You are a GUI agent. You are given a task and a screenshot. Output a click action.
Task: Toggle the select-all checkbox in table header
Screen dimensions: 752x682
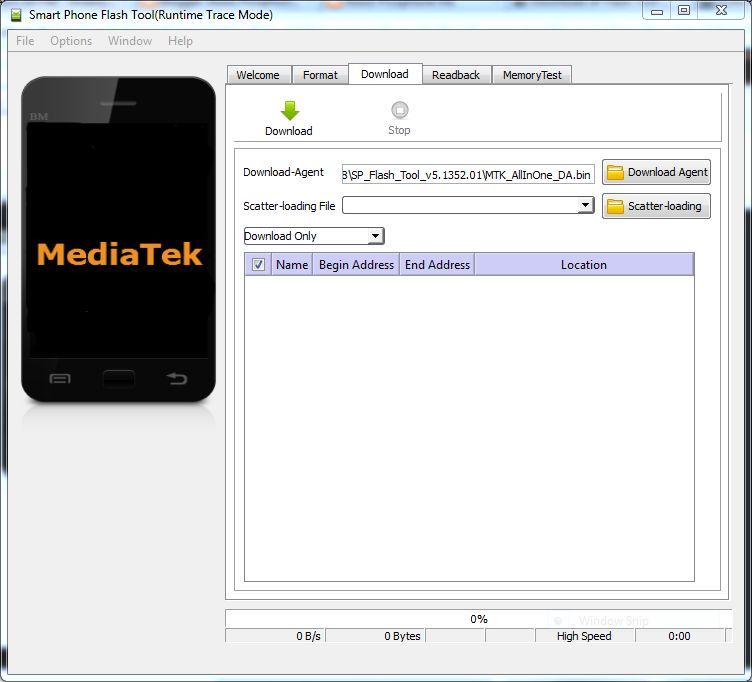tap(258, 264)
